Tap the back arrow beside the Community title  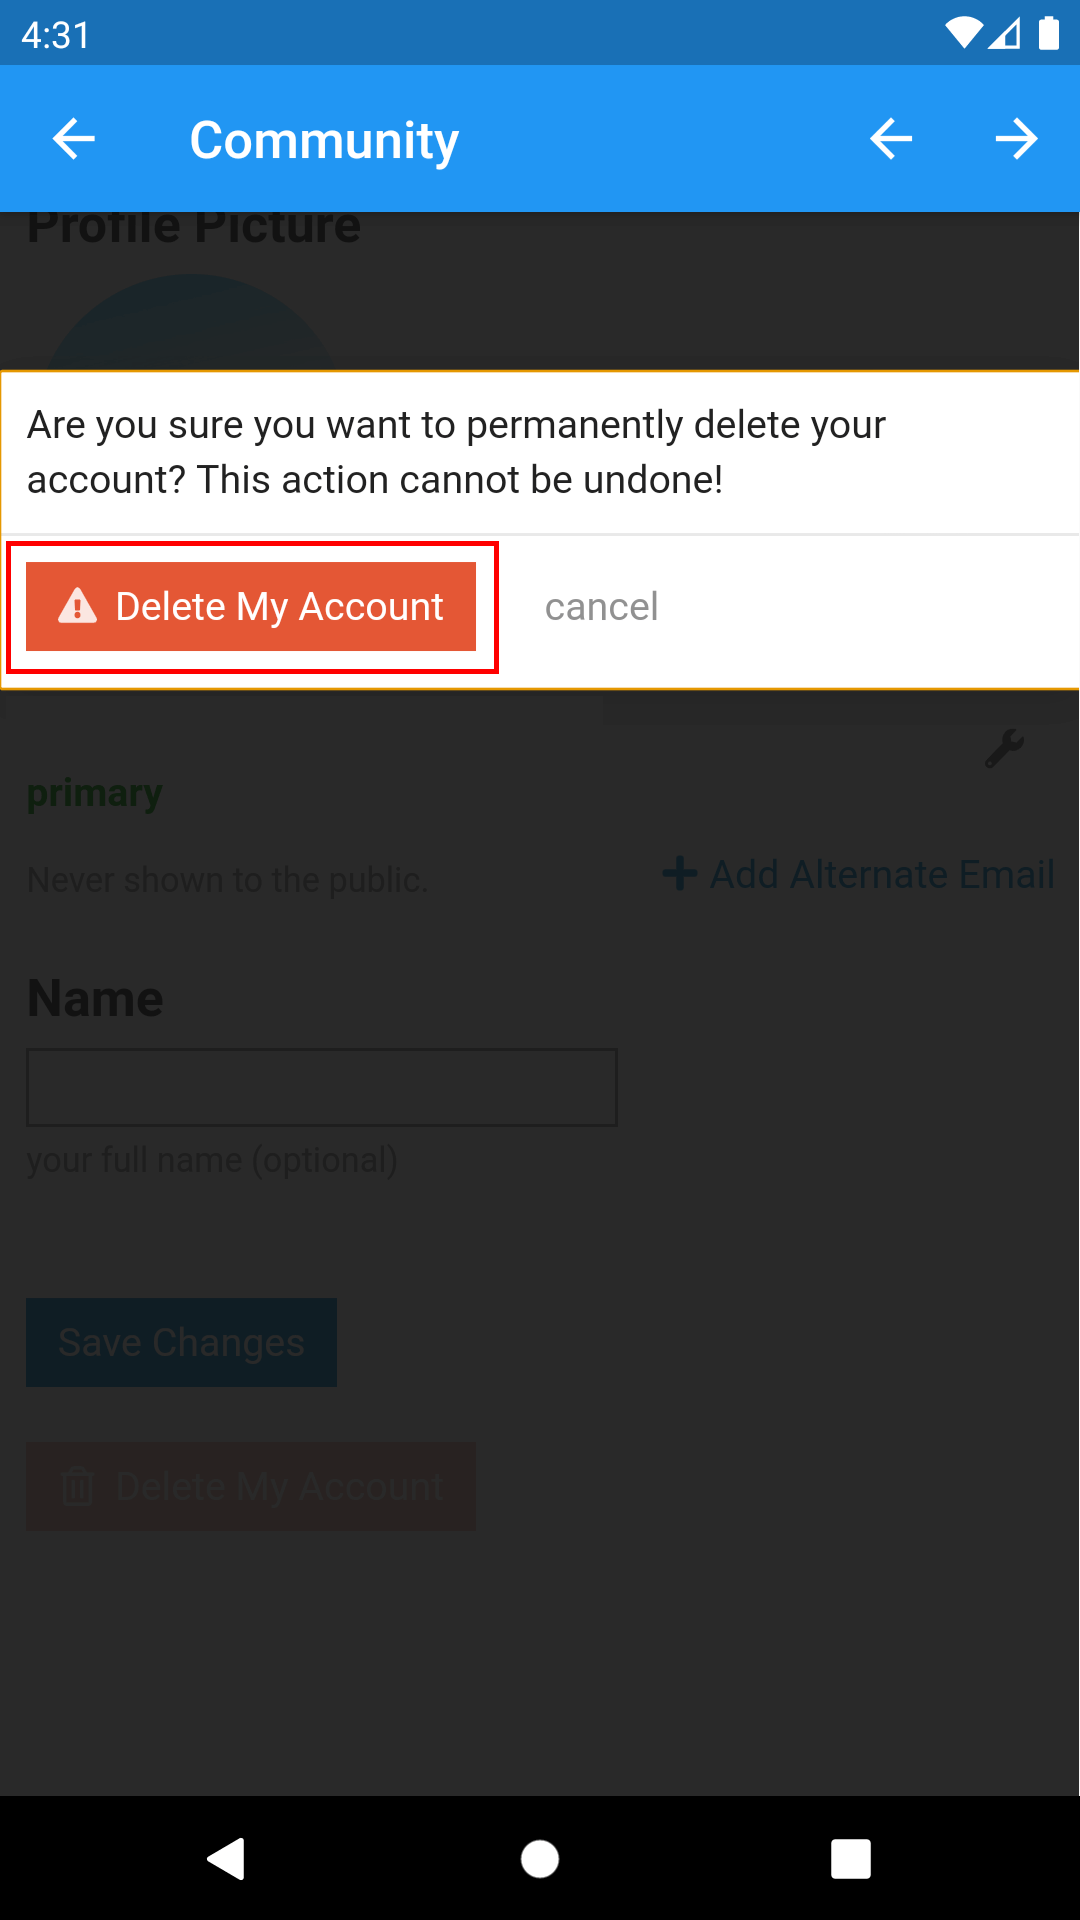coord(74,139)
